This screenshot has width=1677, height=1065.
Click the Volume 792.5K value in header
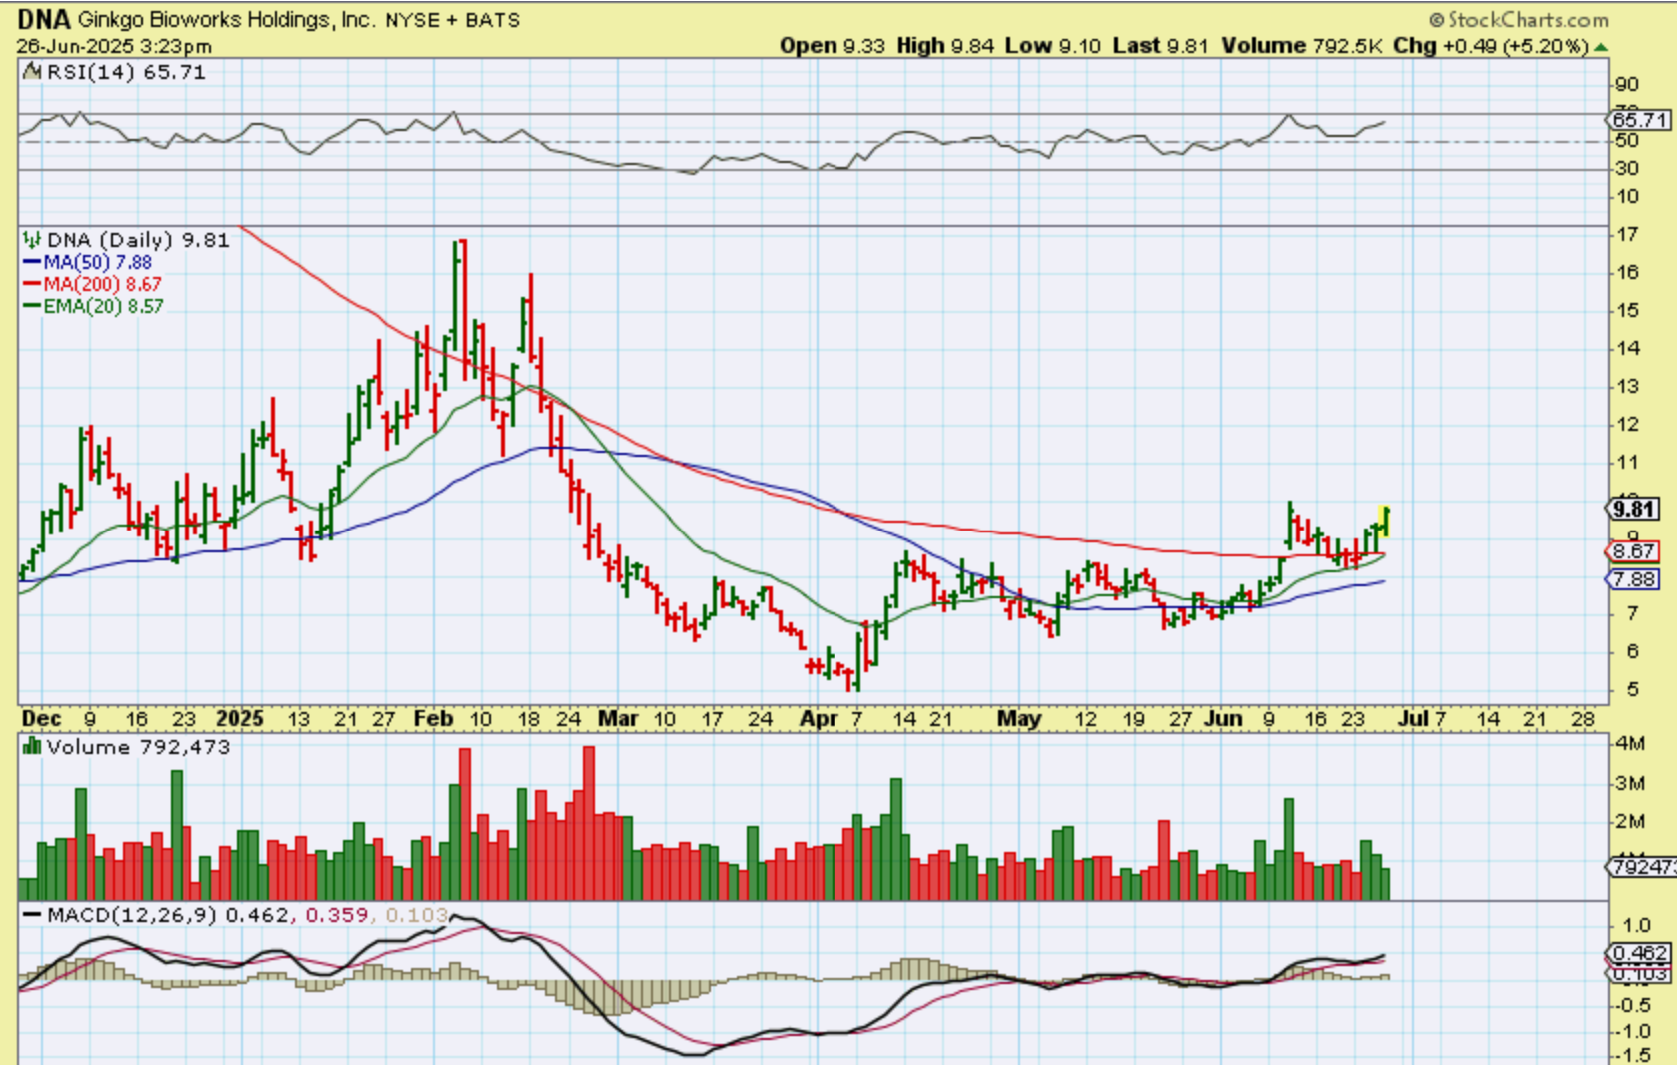point(1300,46)
